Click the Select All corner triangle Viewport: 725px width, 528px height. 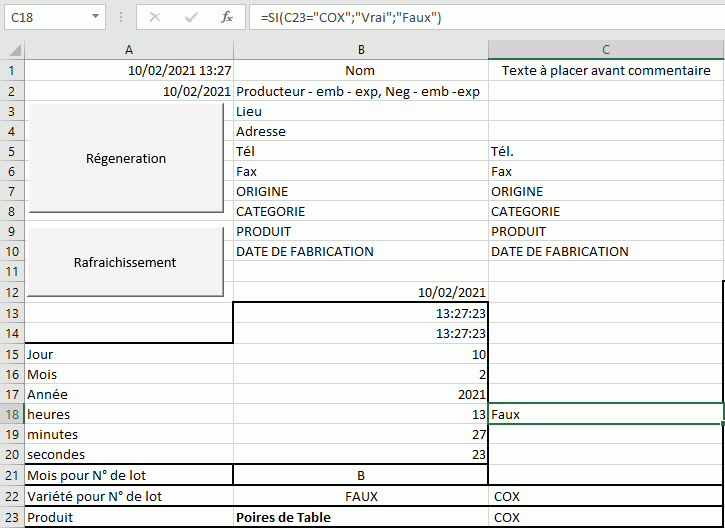13,50
